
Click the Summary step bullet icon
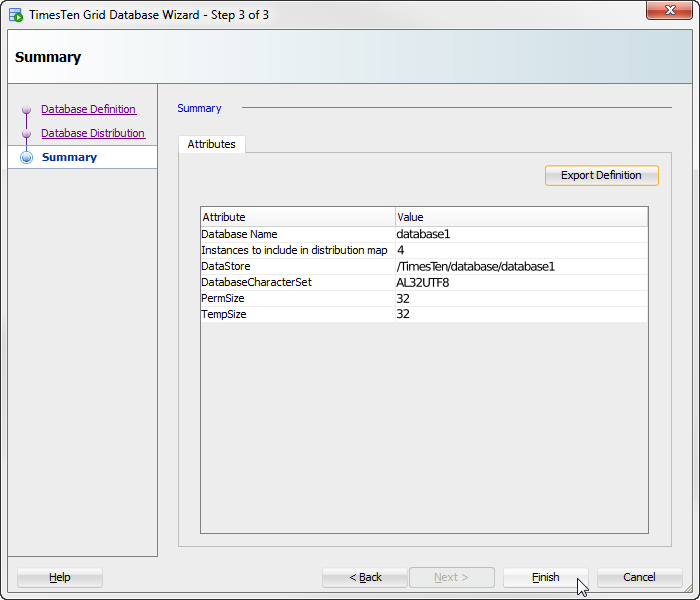coord(27,157)
